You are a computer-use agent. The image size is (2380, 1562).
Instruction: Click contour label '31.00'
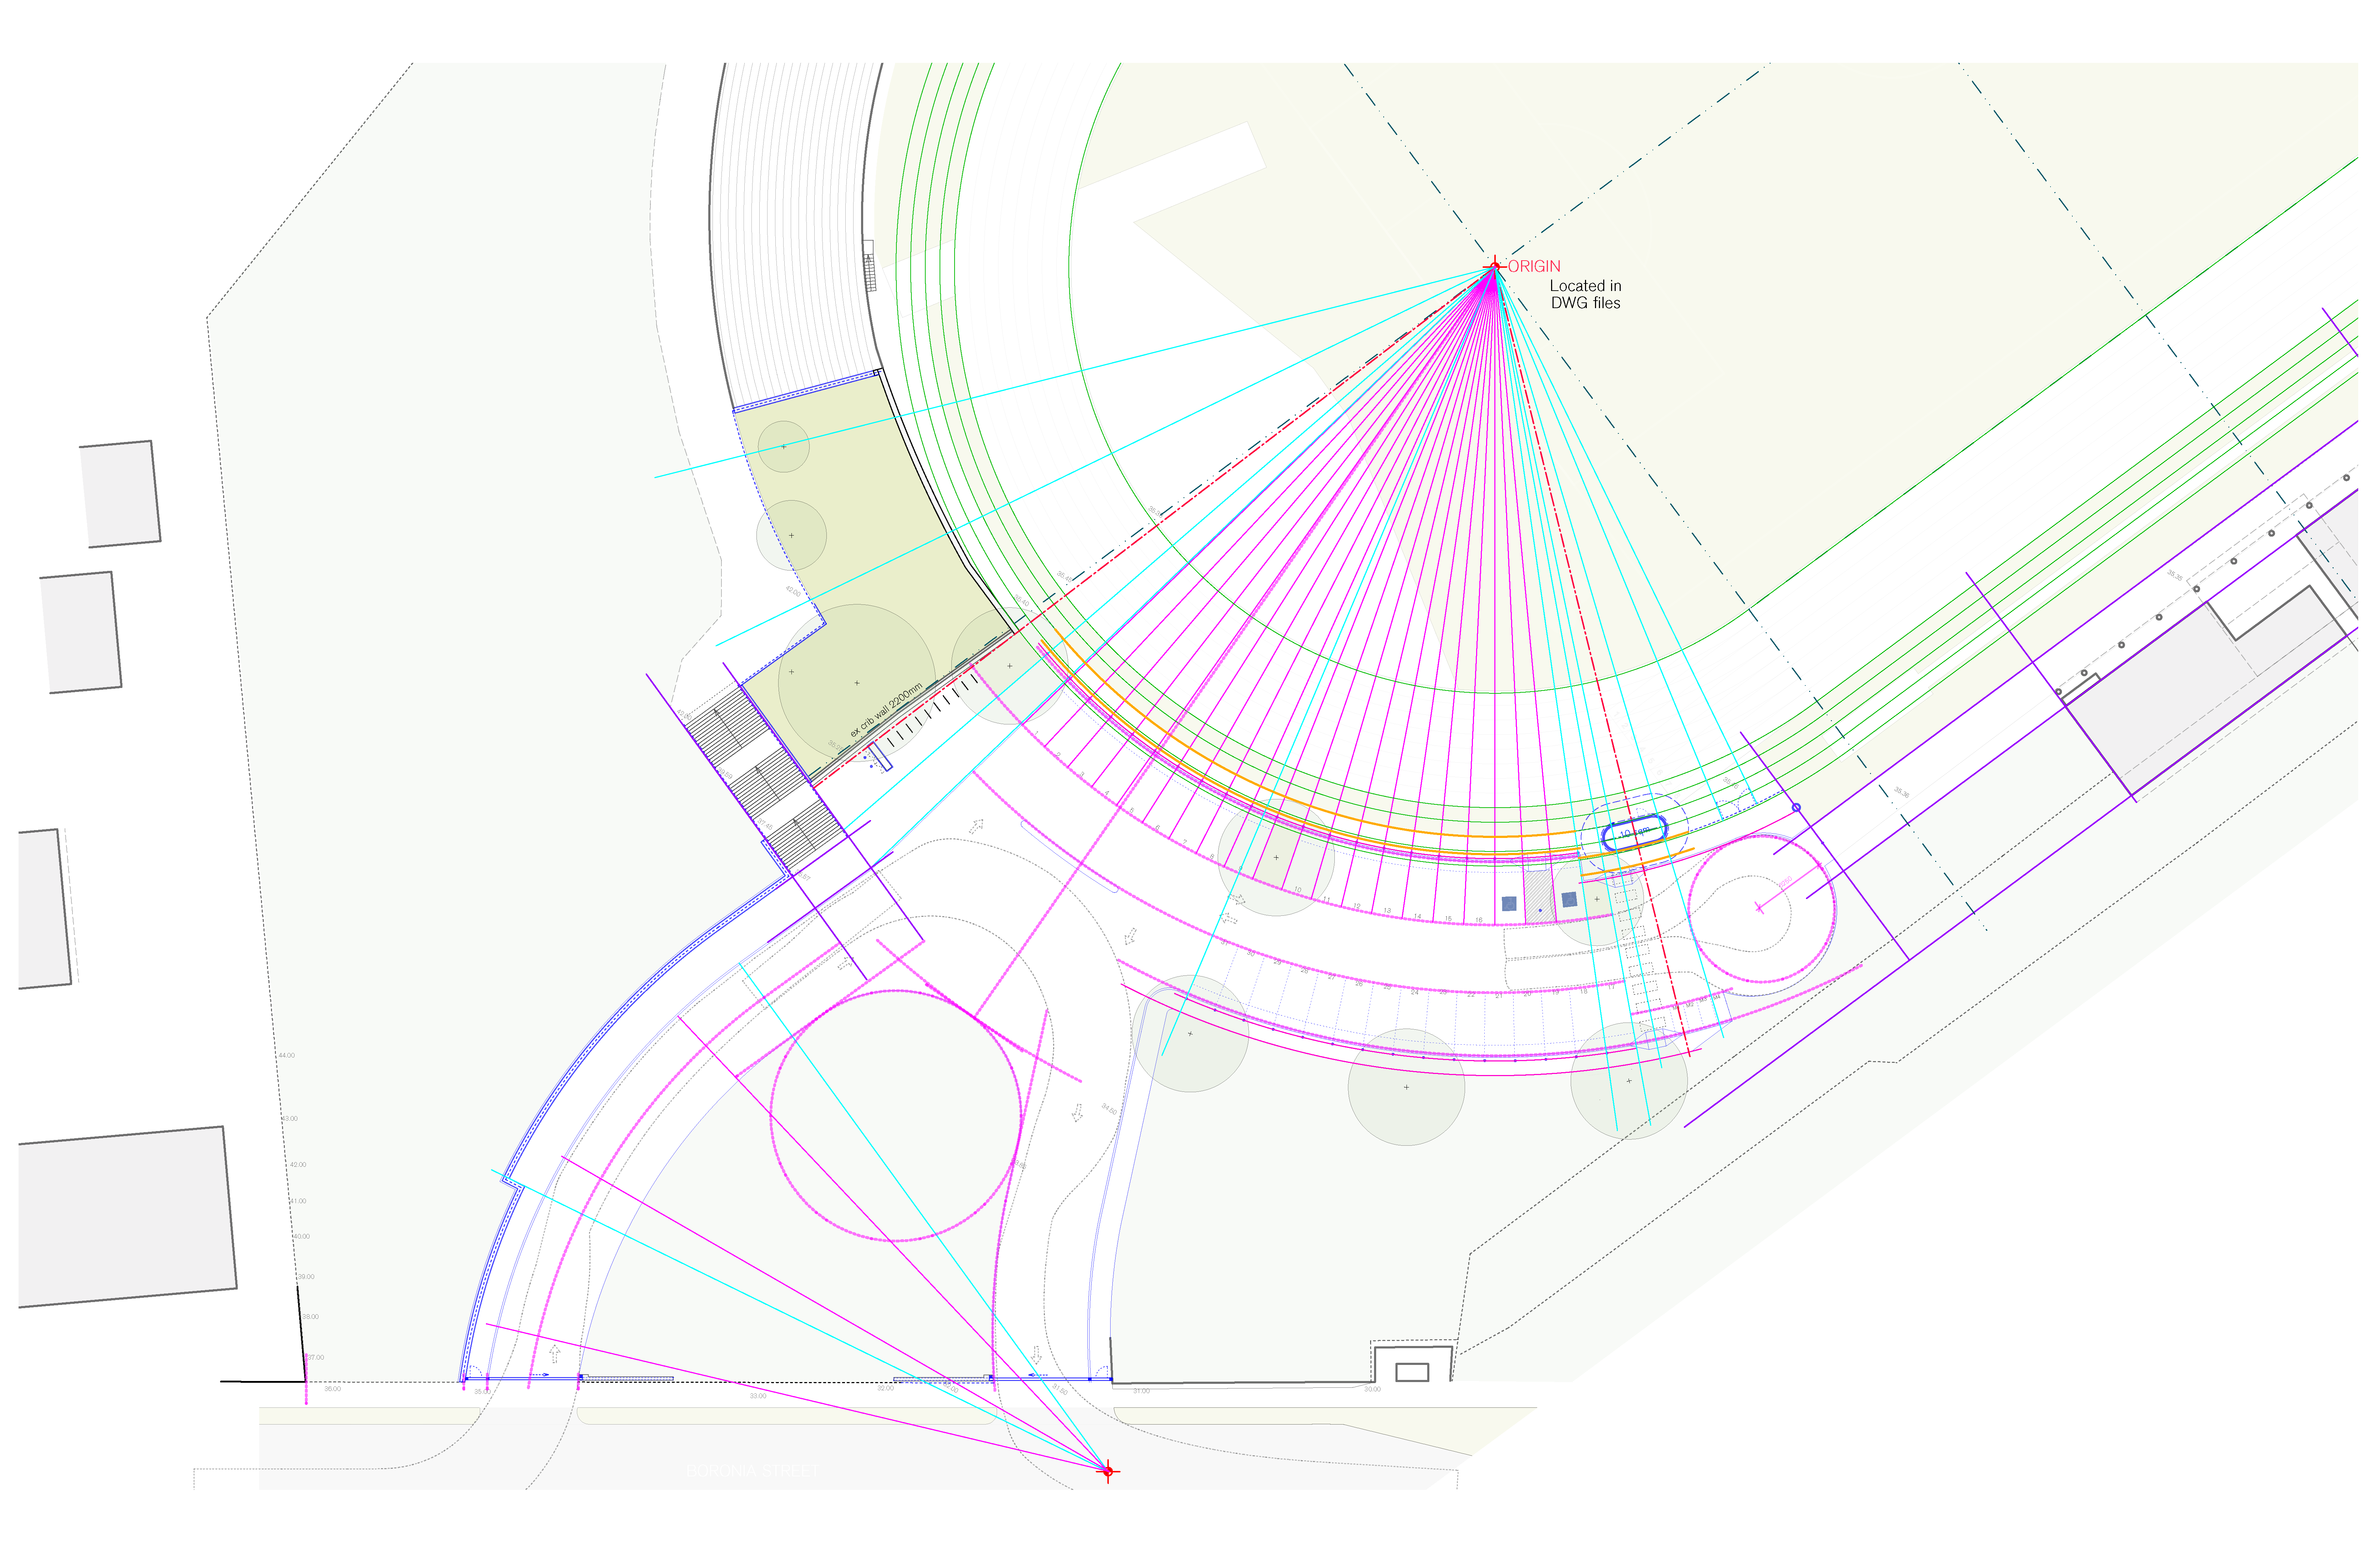click(x=1142, y=1391)
